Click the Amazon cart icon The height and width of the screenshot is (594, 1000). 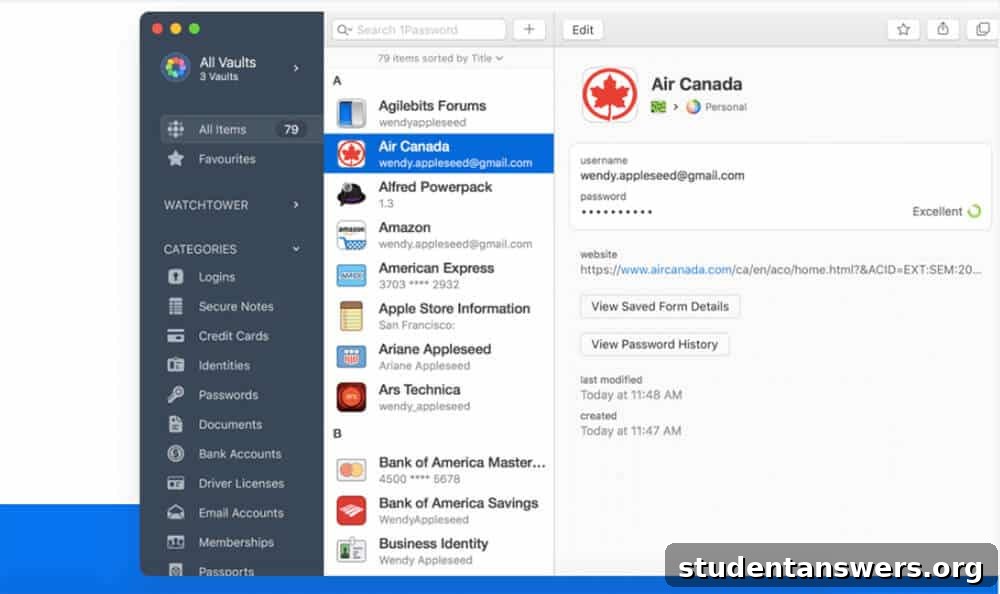(351, 235)
